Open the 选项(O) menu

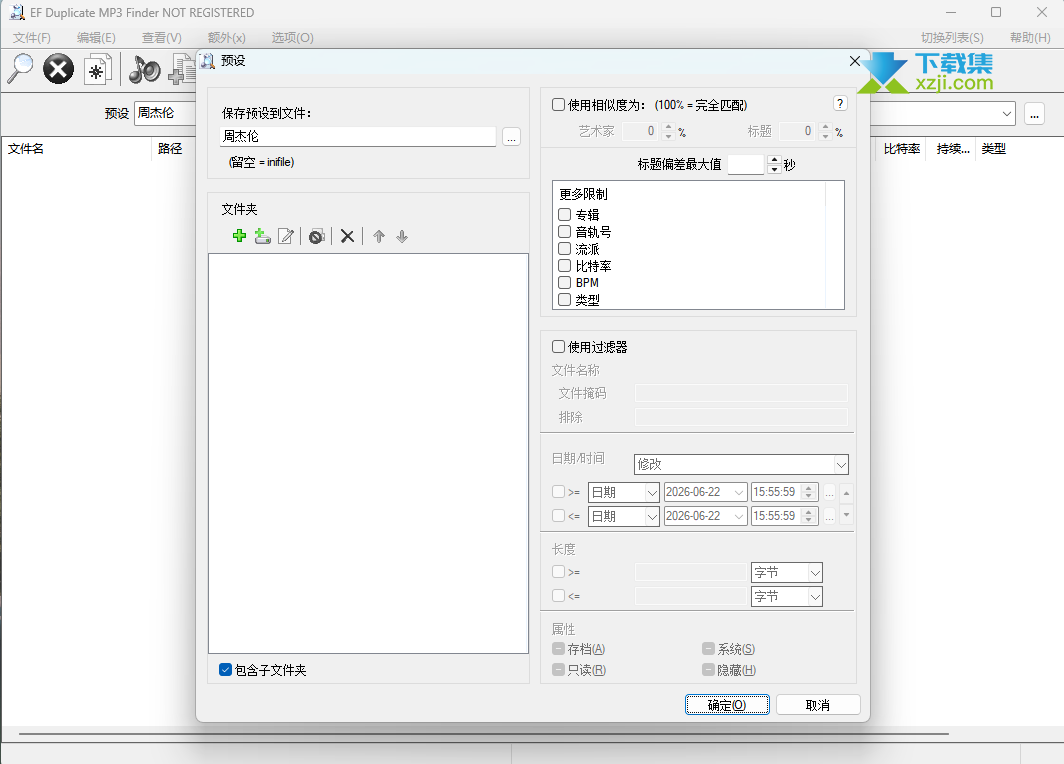click(x=292, y=38)
